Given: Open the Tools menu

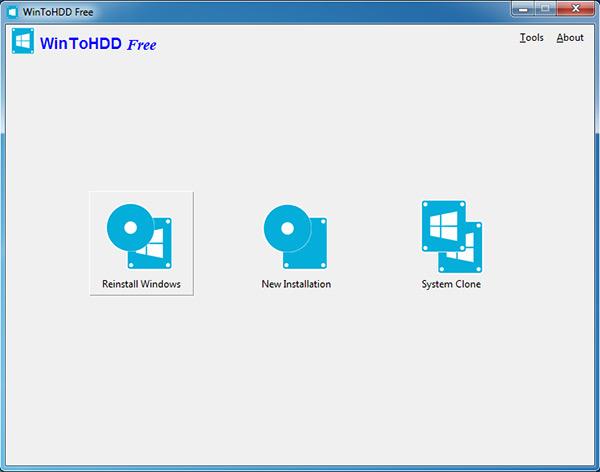Looking at the screenshot, I should click(532, 38).
